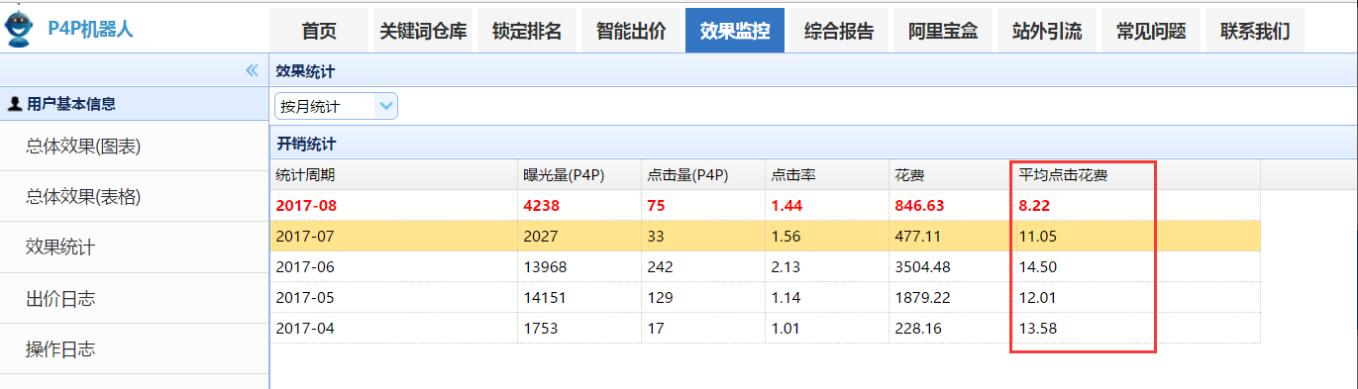Switch to the 锁定排名 tab
This screenshot has height=389, width=1358.
tap(527, 31)
